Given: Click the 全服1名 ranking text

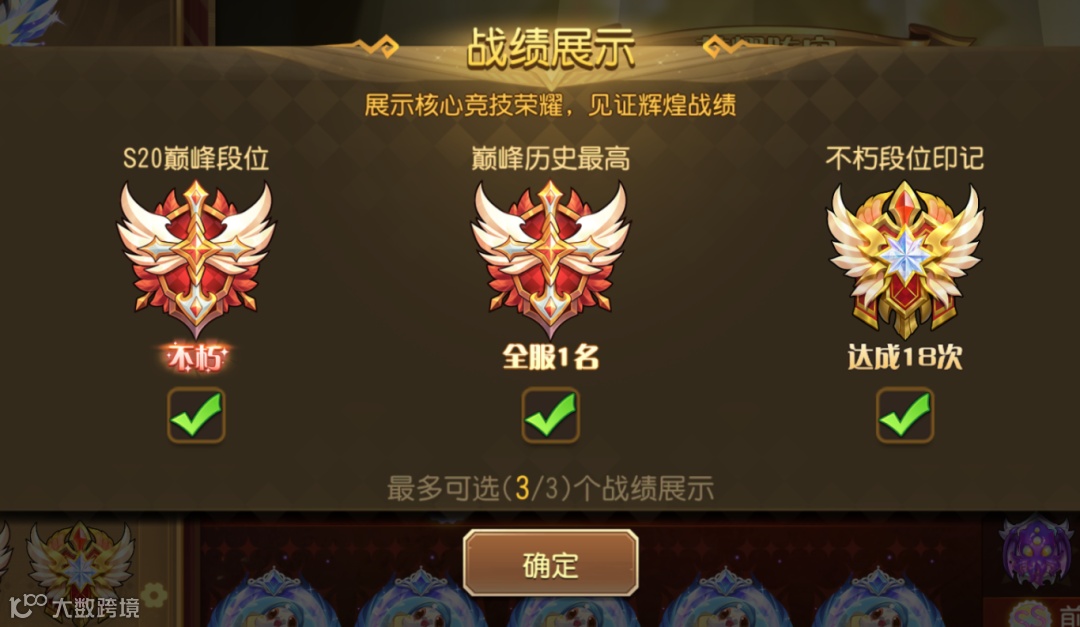Looking at the screenshot, I should point(550,357).
